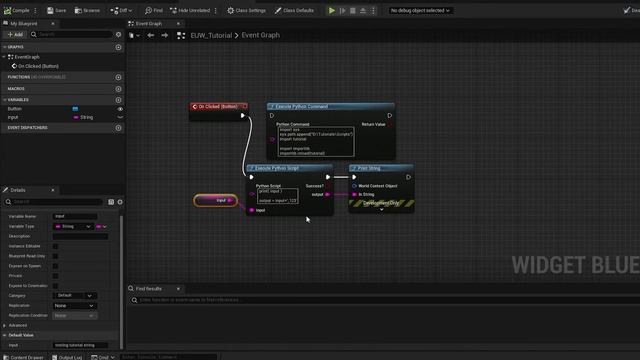Viewport: 640px width, 360px height.
Task: Edit the Variable Name field
Action: [75, 216]
